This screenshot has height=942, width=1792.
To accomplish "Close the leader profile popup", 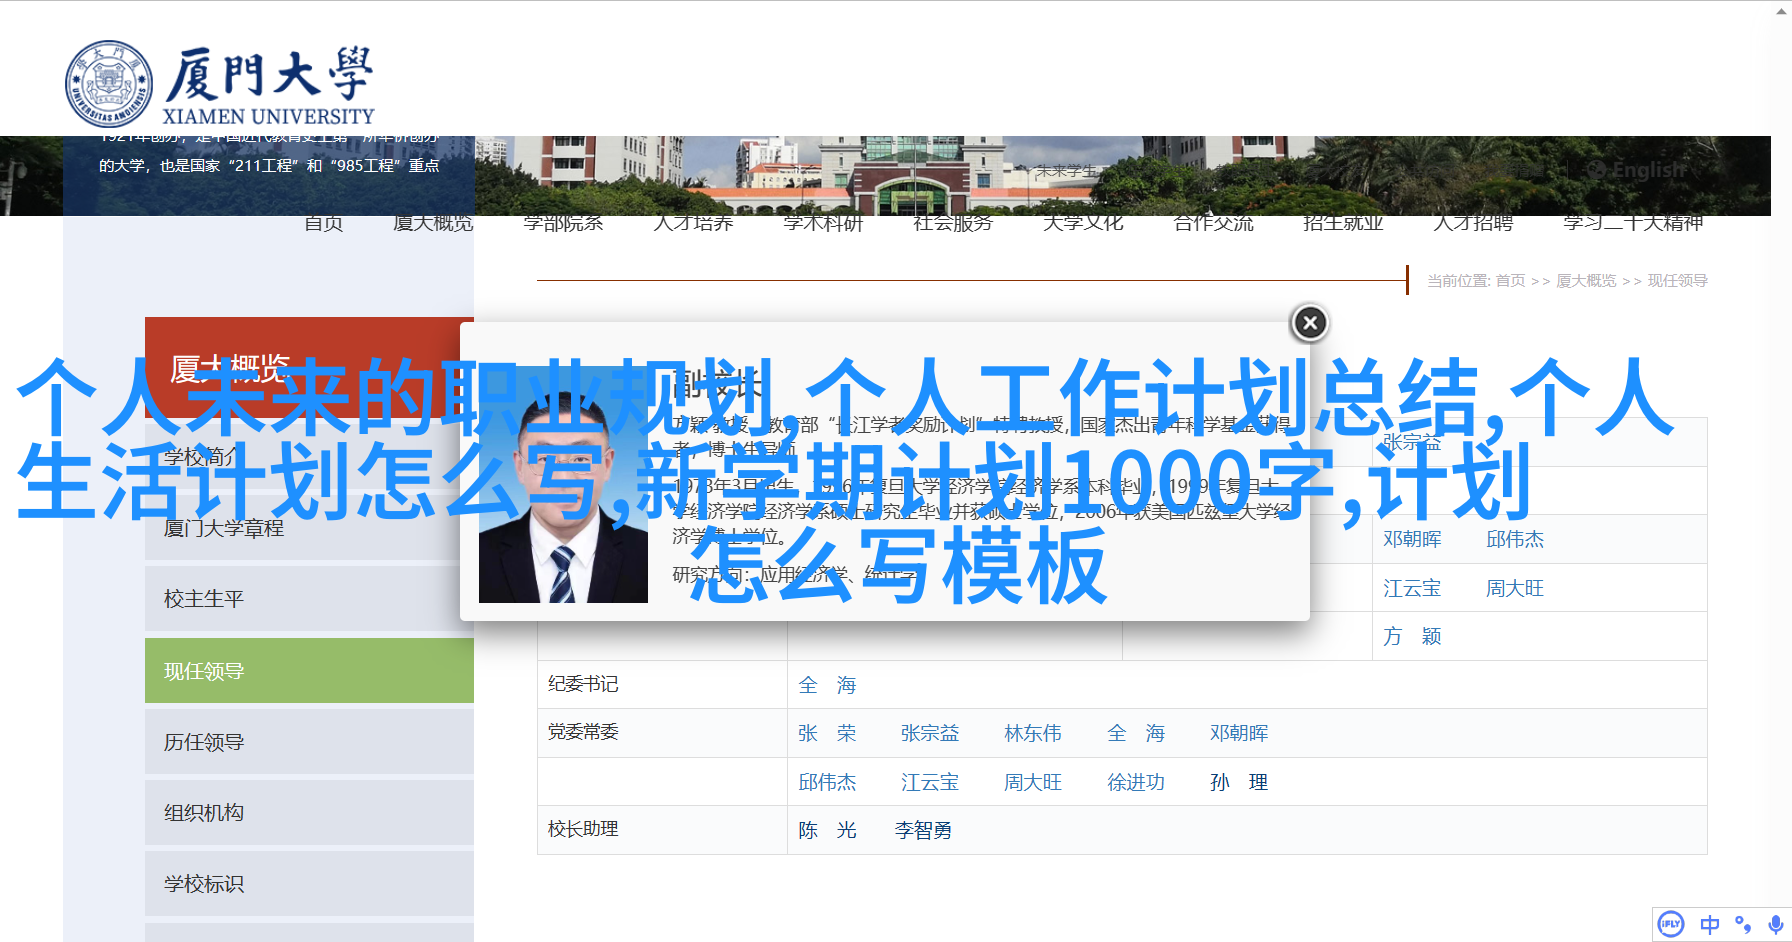I will (x=1310, y=323).
